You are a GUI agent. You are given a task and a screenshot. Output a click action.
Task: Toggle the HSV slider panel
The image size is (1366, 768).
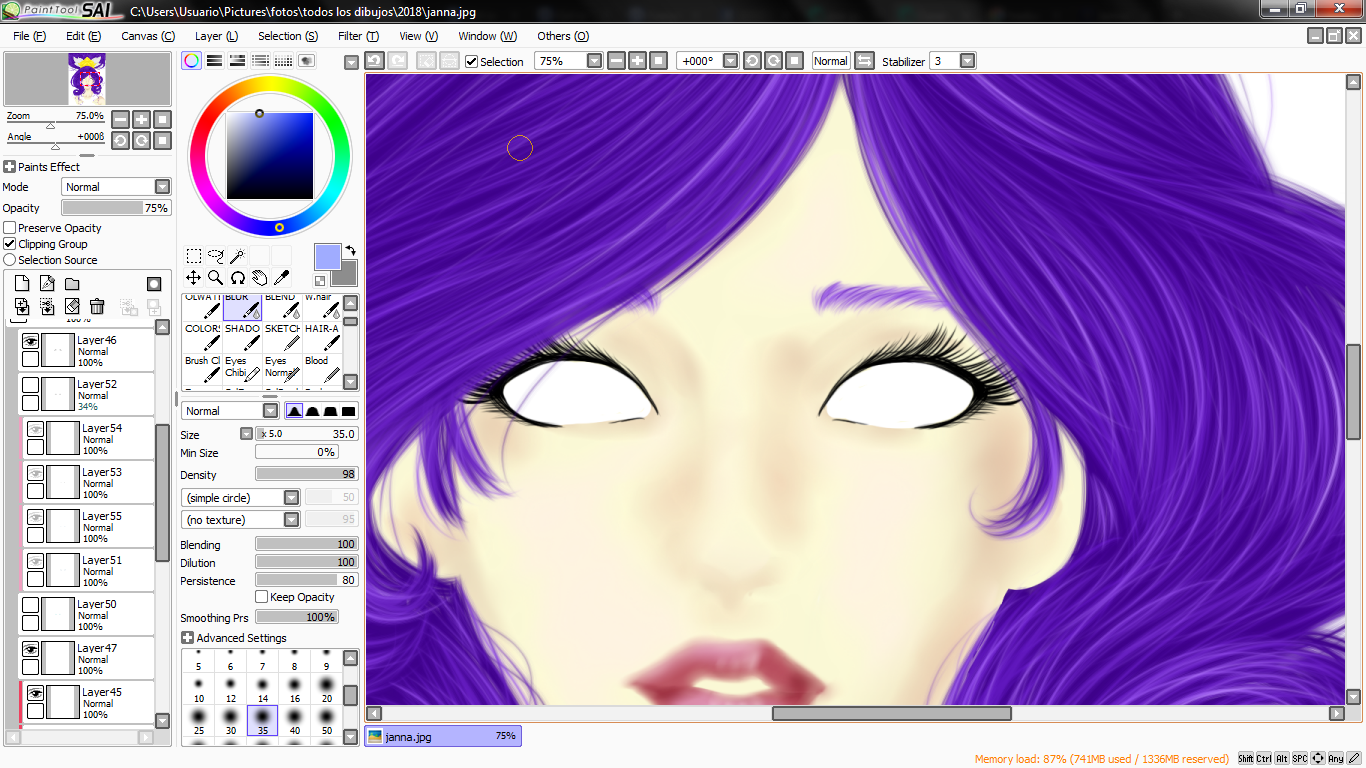coord(237,61)
